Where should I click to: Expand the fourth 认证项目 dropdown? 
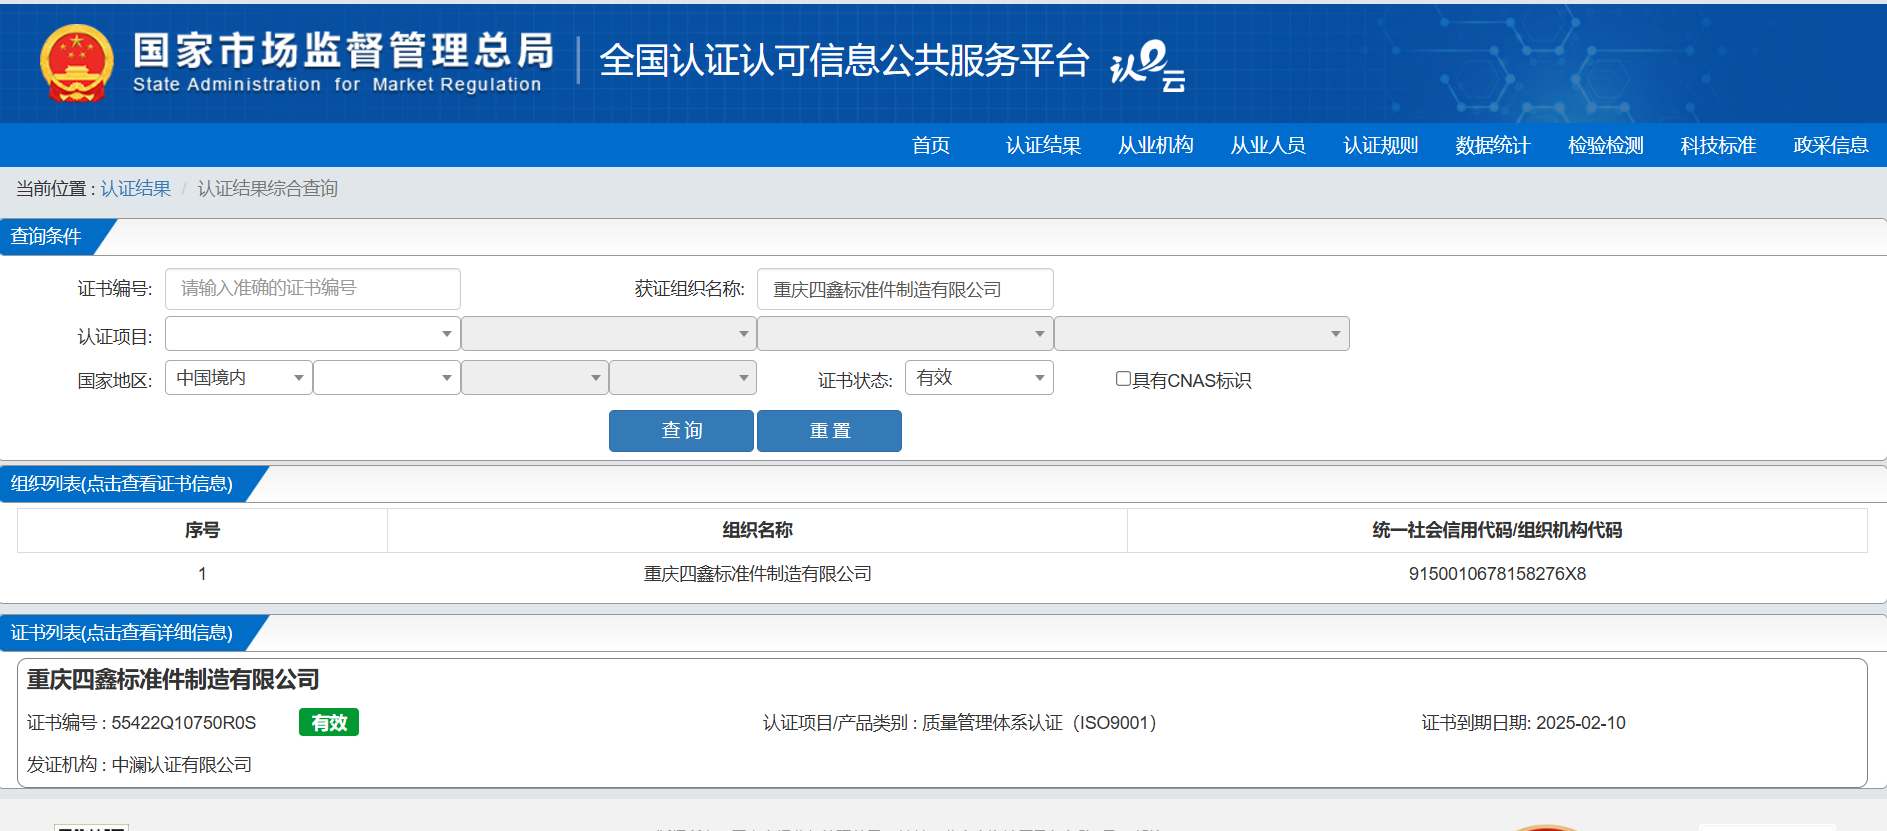pyautogui.click(x=1202, y=333)
